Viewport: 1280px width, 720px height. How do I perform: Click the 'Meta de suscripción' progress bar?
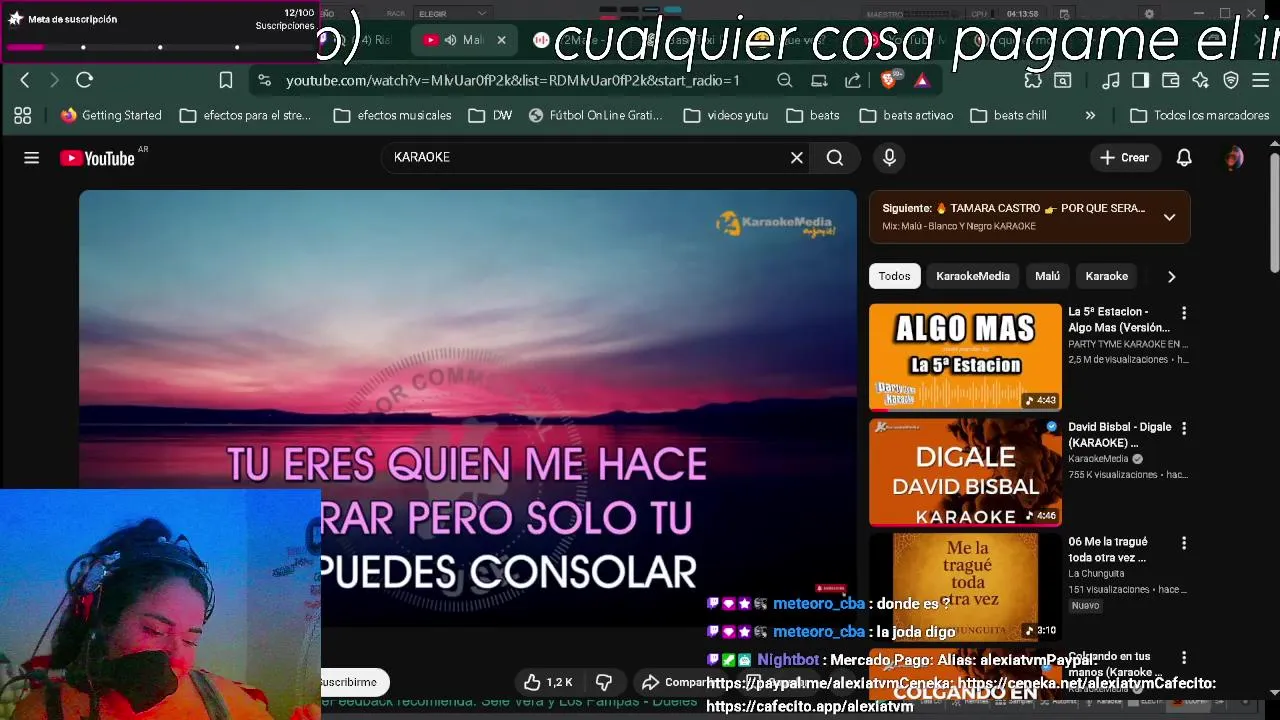point(160,46)
